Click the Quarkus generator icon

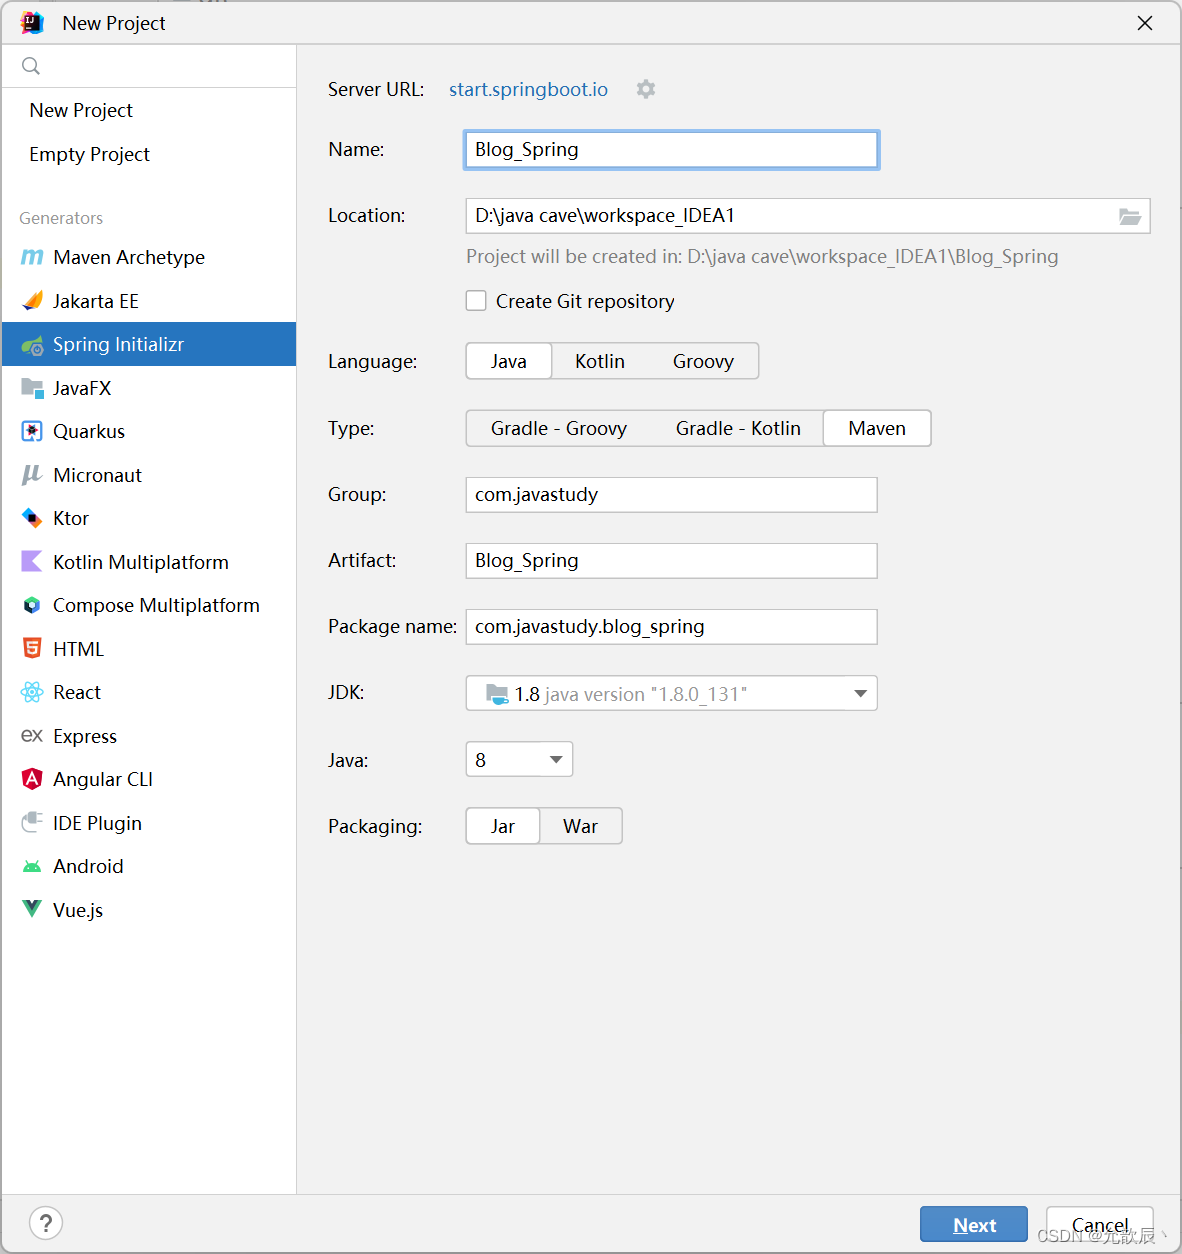click(32, 431)
